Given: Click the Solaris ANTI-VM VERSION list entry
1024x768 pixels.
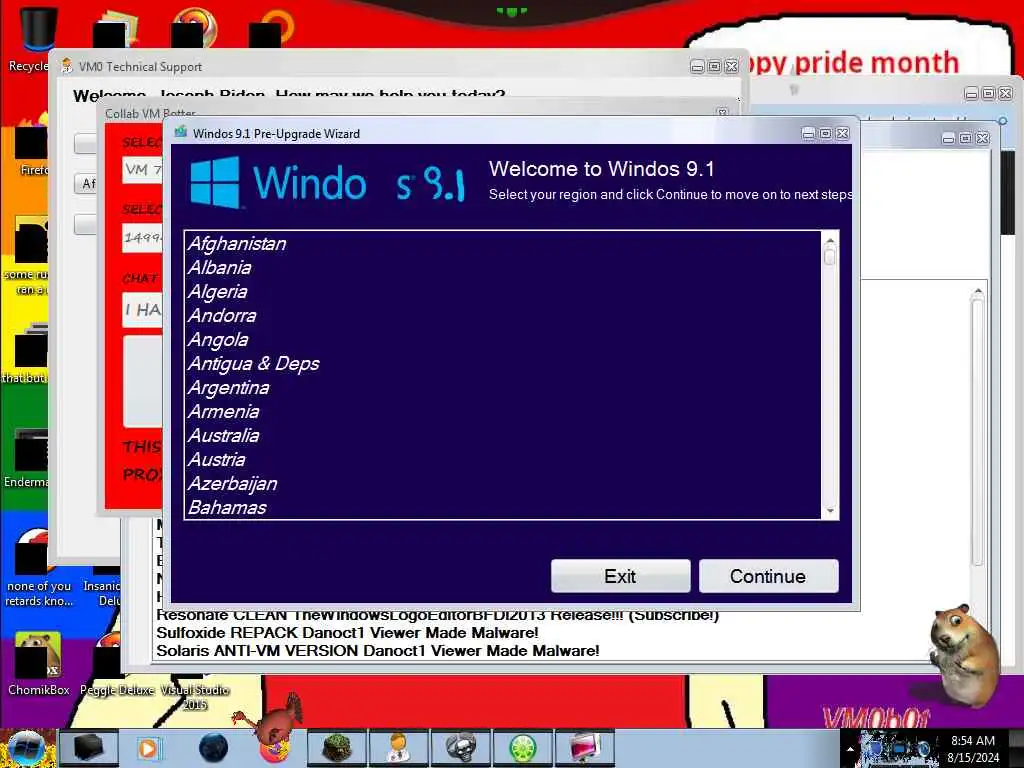Looking at the screenshot, I should pos(377,650).
